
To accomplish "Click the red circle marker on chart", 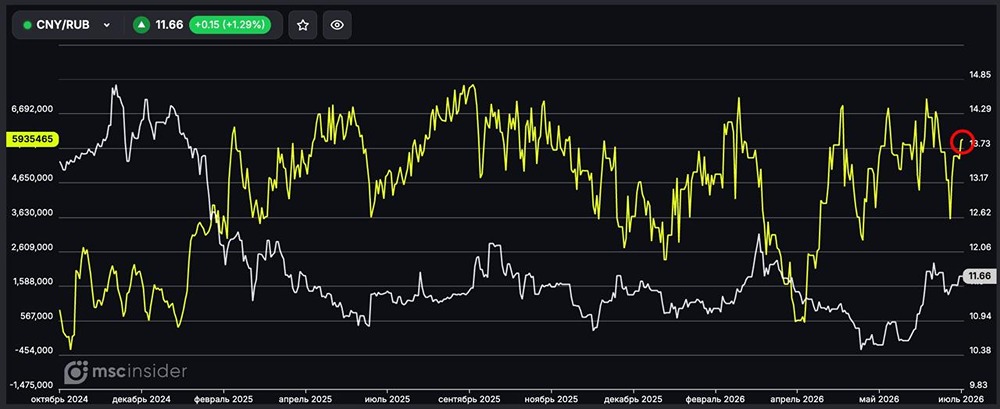I will (x=963, y=142).
